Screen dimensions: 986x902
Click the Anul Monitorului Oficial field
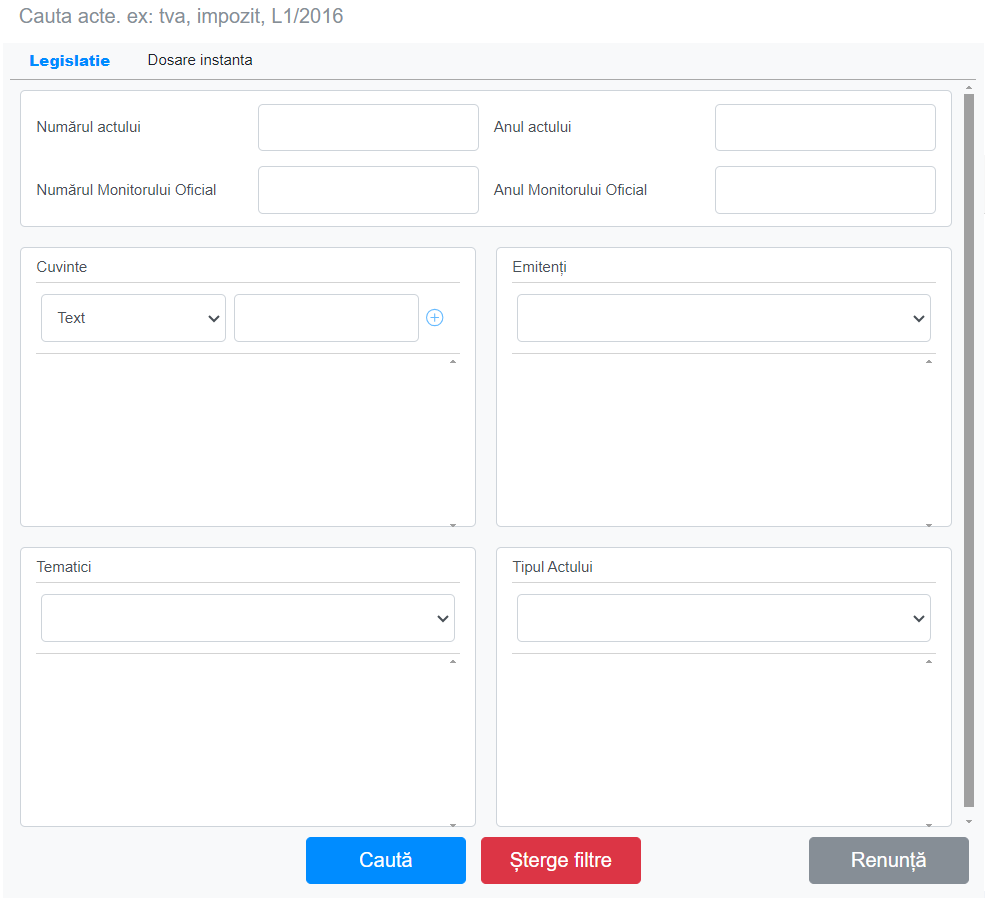click(x=825, y=190)
